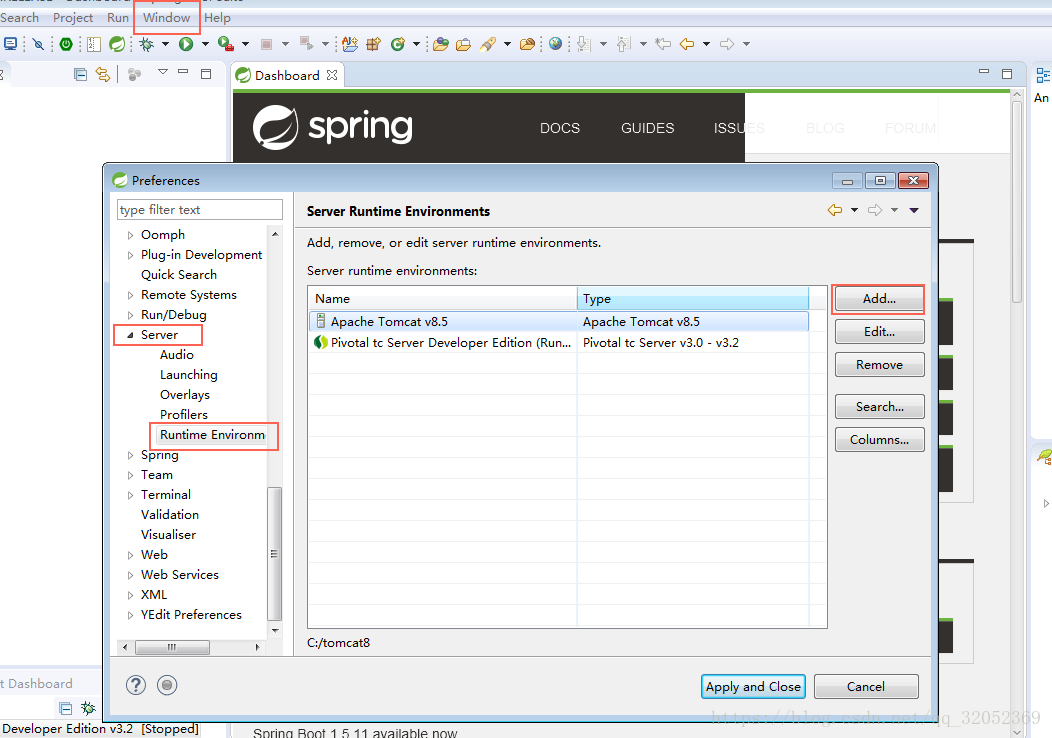Click the yellow Back arrow in main toolbar
The width and height of the screenshot is (1052, 738).
686,44
